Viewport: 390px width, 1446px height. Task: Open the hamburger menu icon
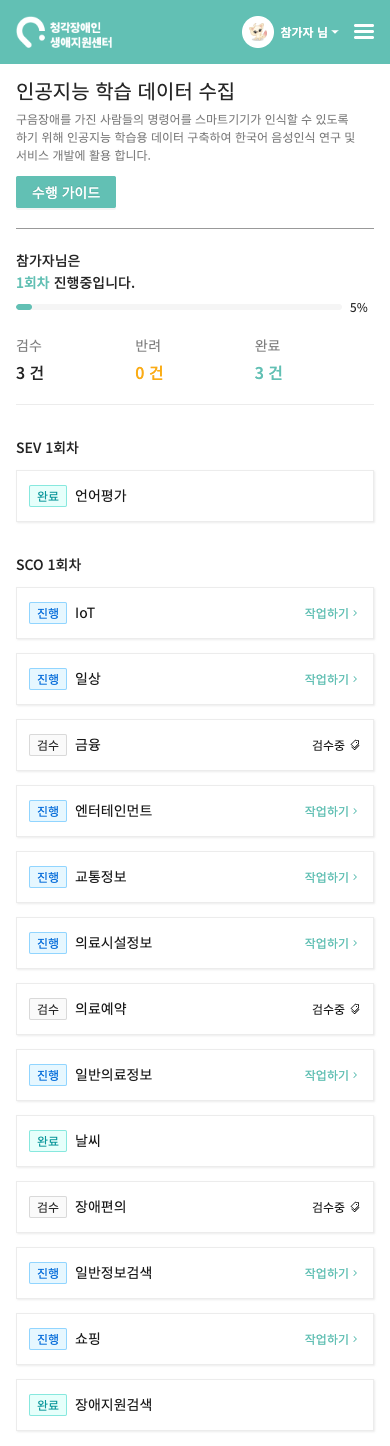tap(364, 32)
